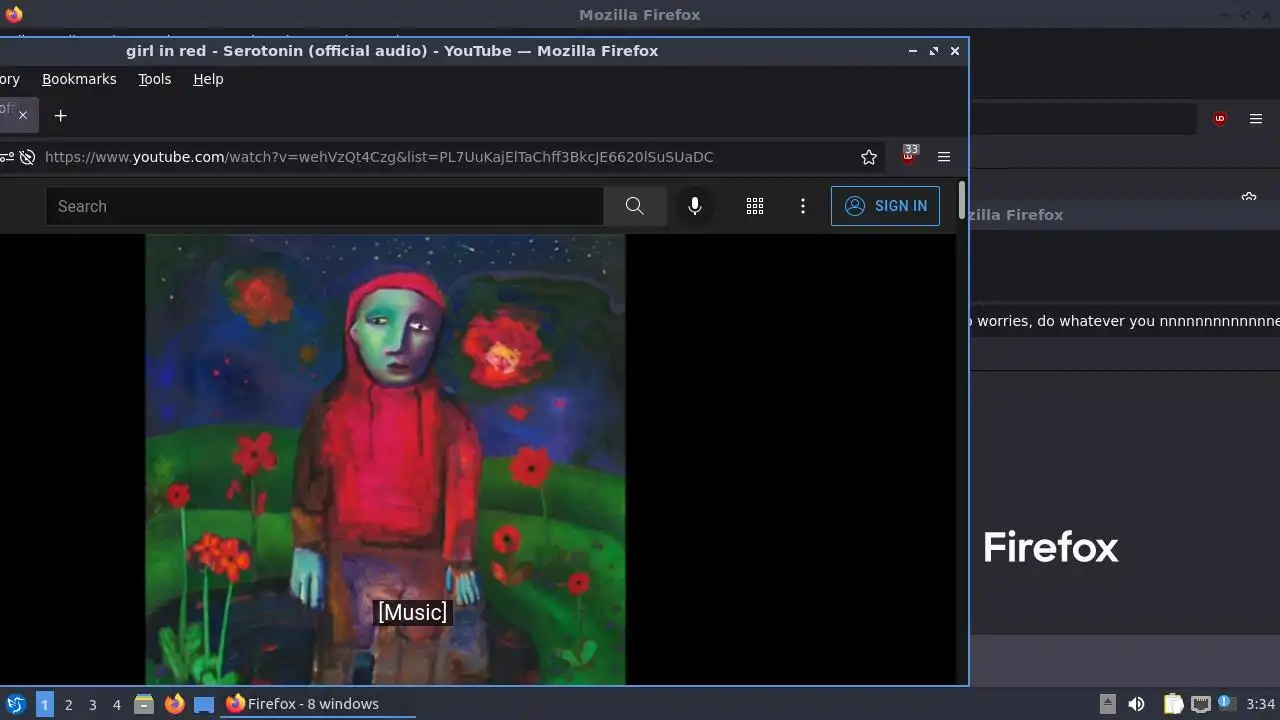Click the Firefox logo text in background window
The height and width of the screenshot is (720, 1280).
pos(1050,547)
